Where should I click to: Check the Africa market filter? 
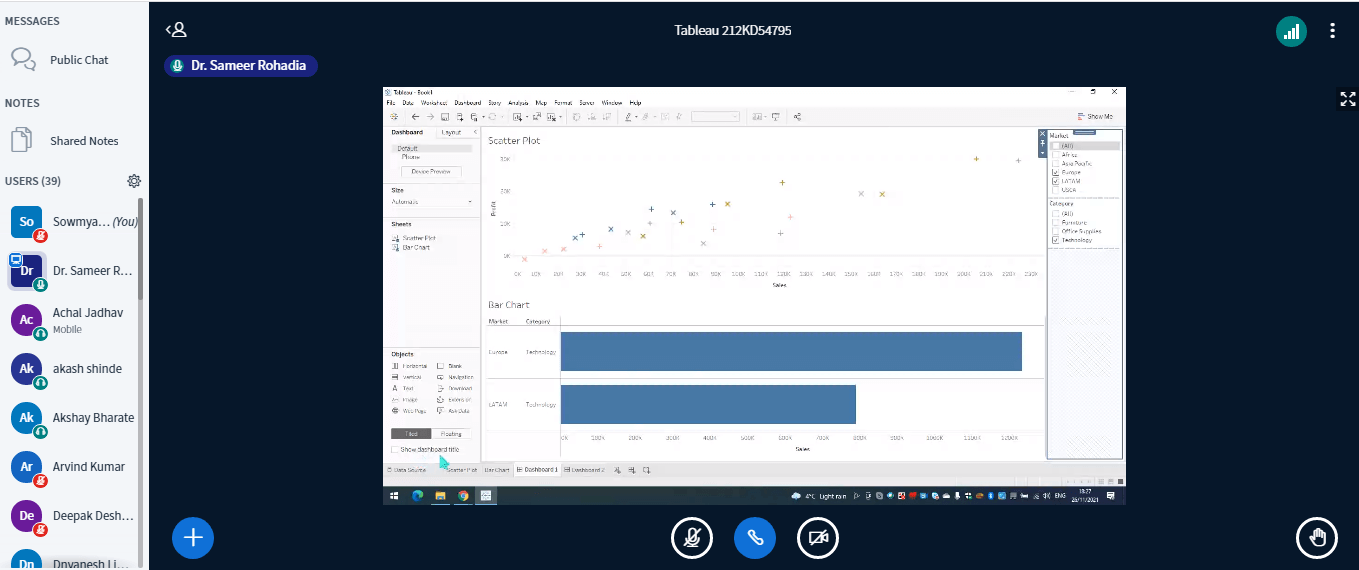point(1056,155)
